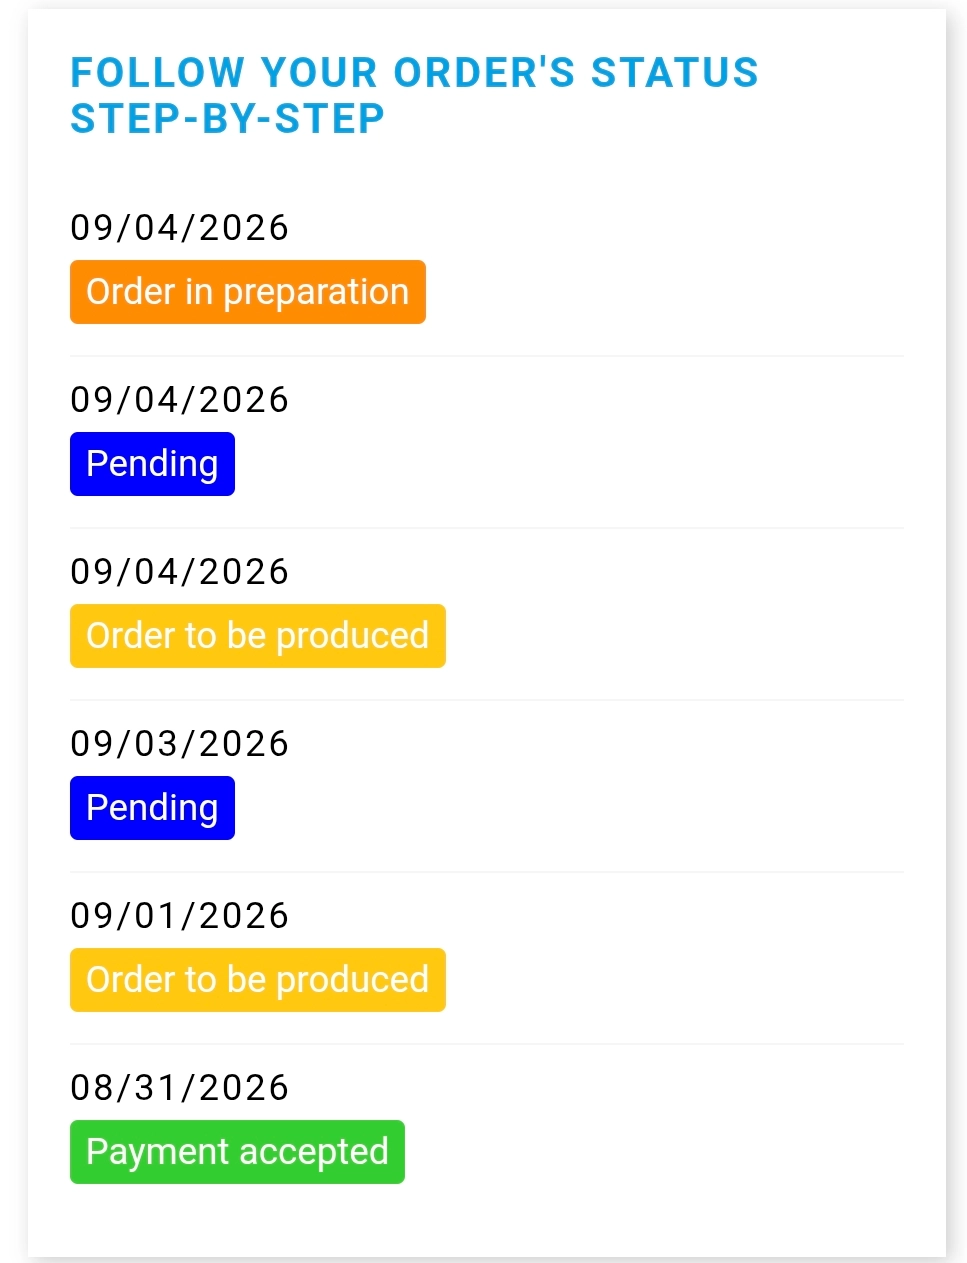The image size is (967, 1263).
Task: Click the green Payment accepted badge
Action: pos(237,1152)
